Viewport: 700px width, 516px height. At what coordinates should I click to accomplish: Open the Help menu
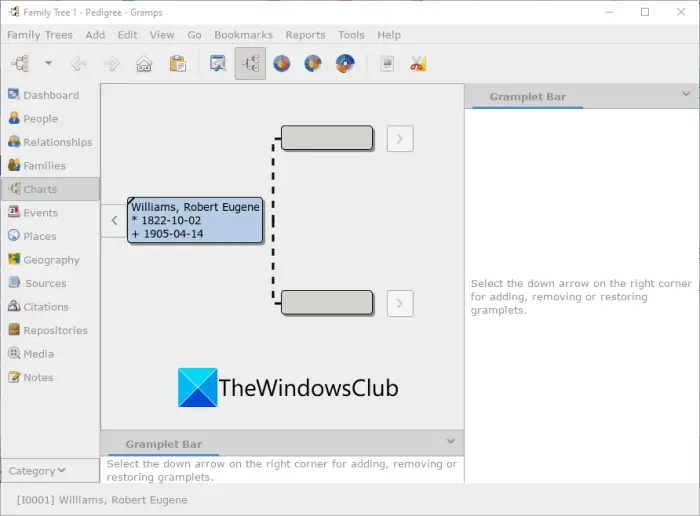[x=389, y=35]
